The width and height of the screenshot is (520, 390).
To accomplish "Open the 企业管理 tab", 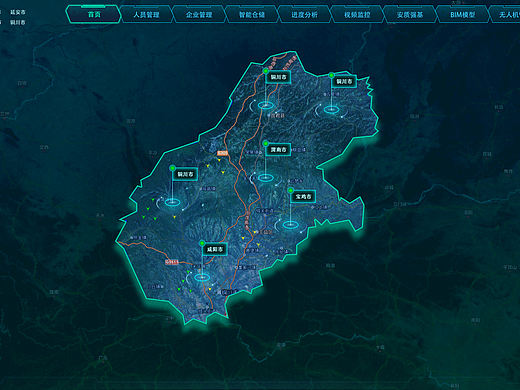I will click(199, 14).
